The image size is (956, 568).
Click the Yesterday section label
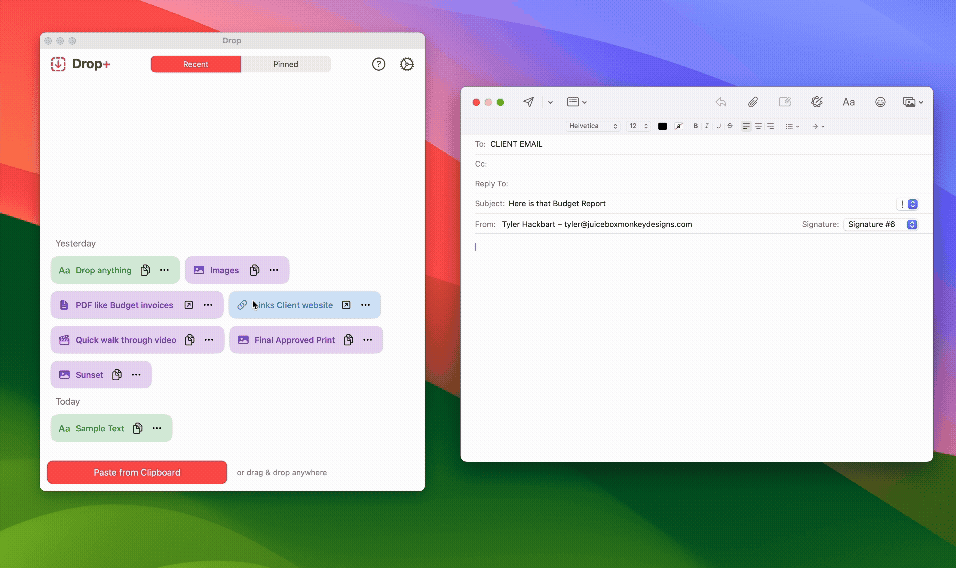76,243
